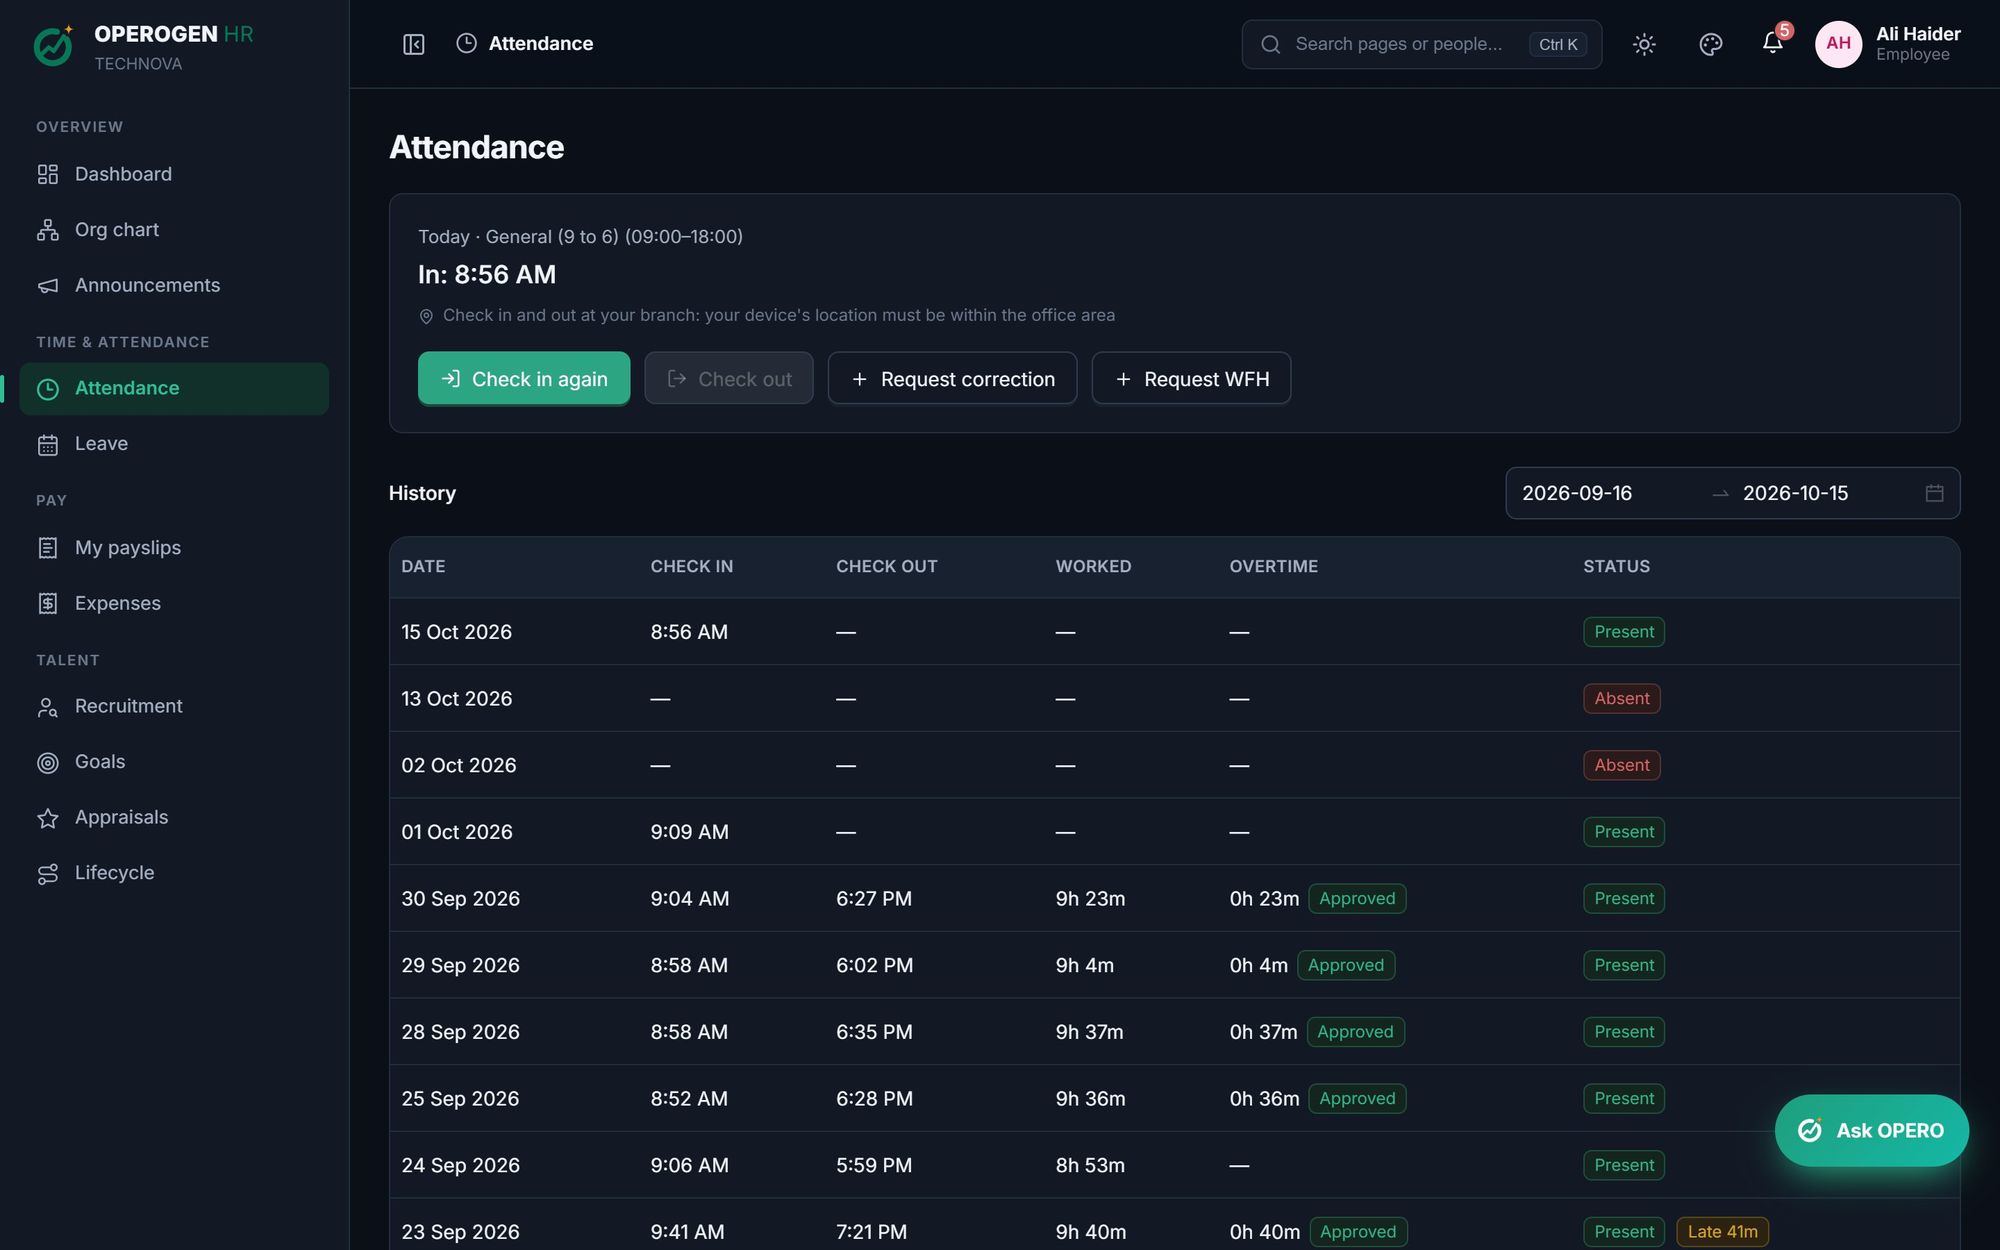Image resolution: width=2000 pixels, height=1250 pixels.
Task: Toggle light theme sun icon
Action: pos(1644,44)
